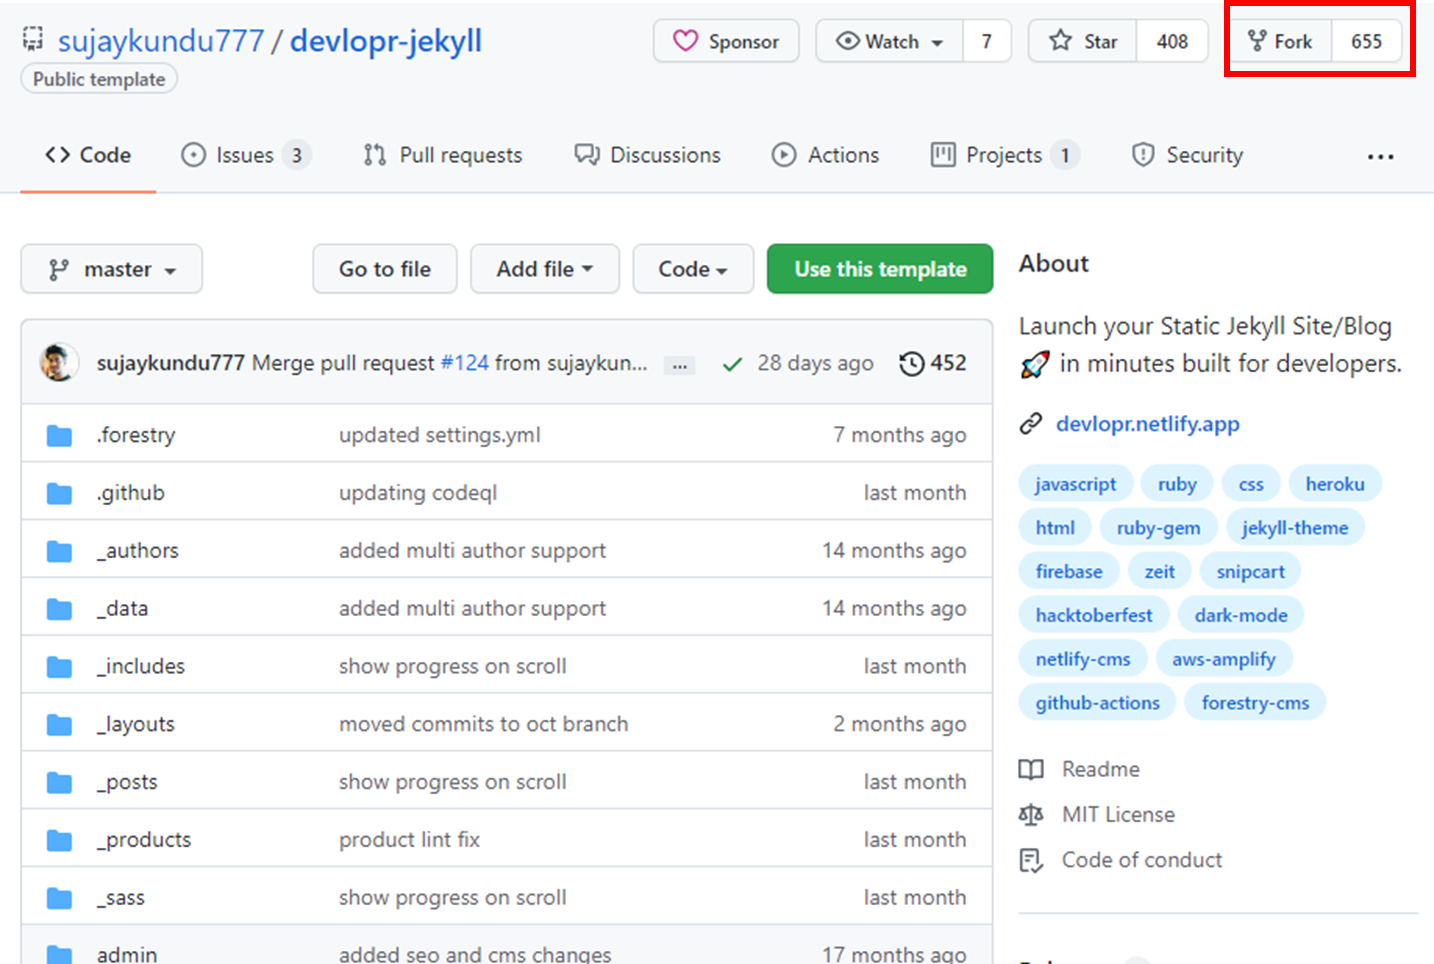Select the firebase topic tag
Image resolution: width=1434 pixels, height=964 pixels.
click(1069, 572)
